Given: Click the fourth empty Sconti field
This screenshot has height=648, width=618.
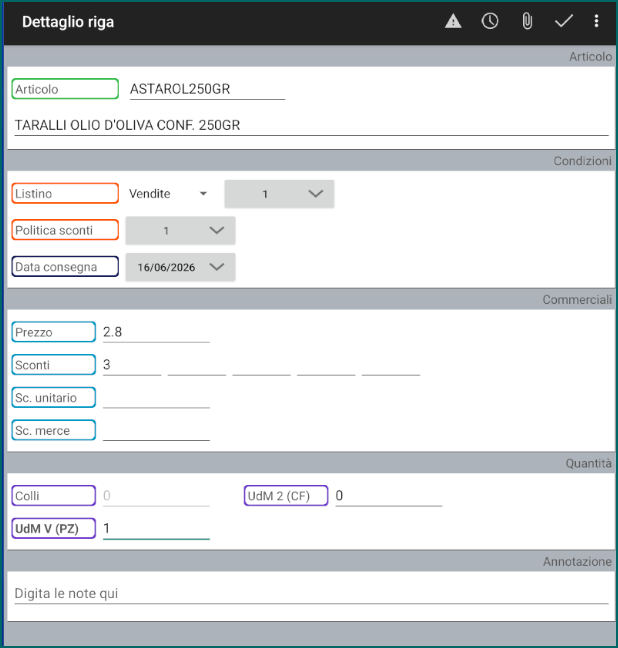Looking at the screenshot, I should [326, 365].
